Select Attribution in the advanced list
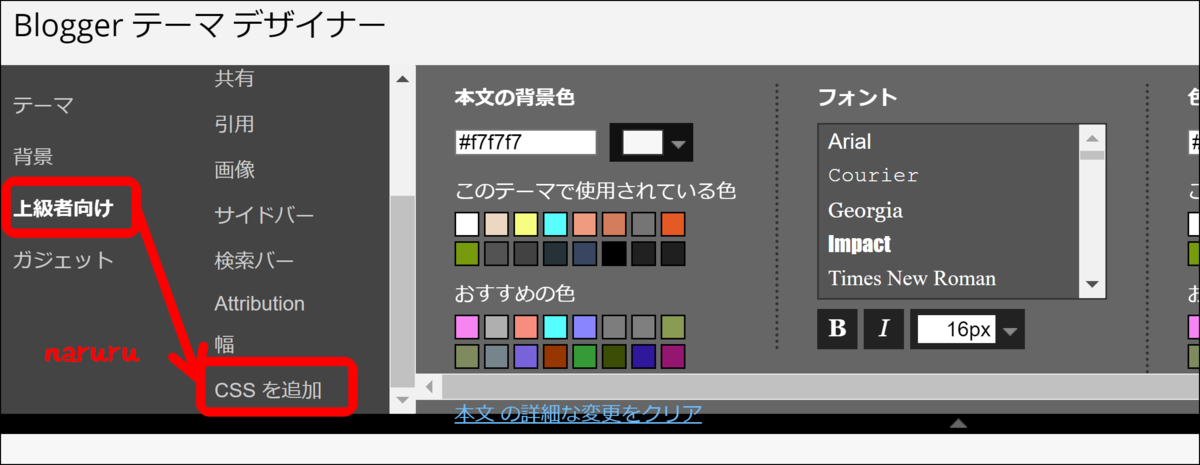The height and width of the screenshot is (465, 1200). click(x=259, y=303)
